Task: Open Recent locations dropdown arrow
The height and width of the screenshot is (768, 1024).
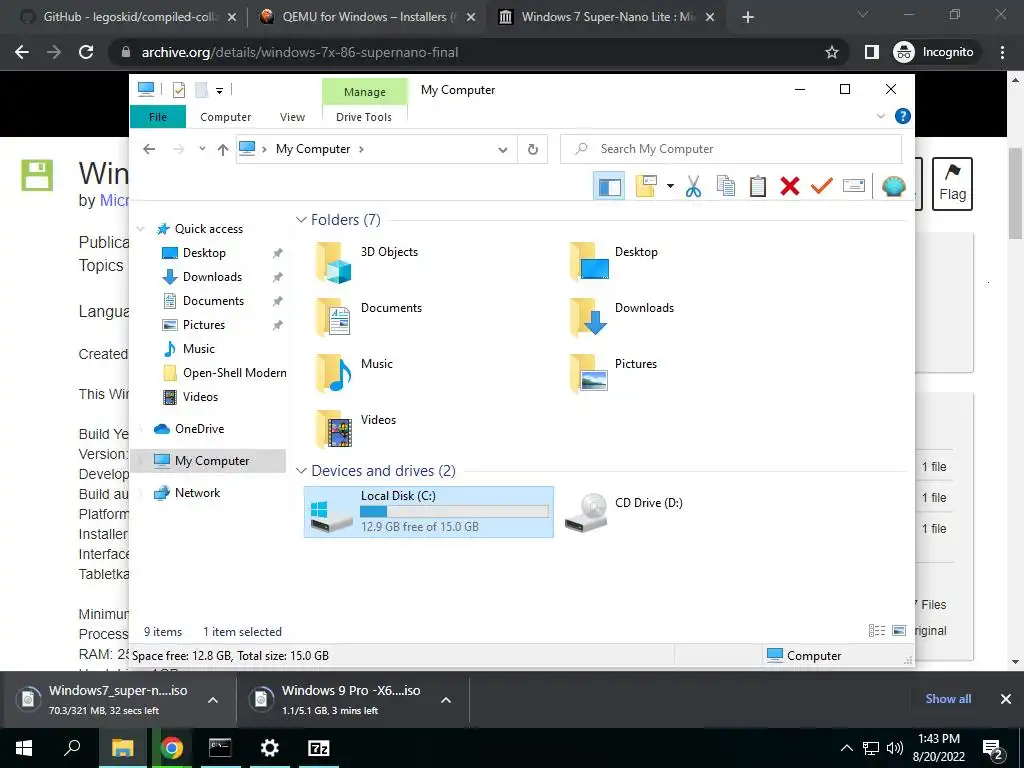Action: [202, 150]
